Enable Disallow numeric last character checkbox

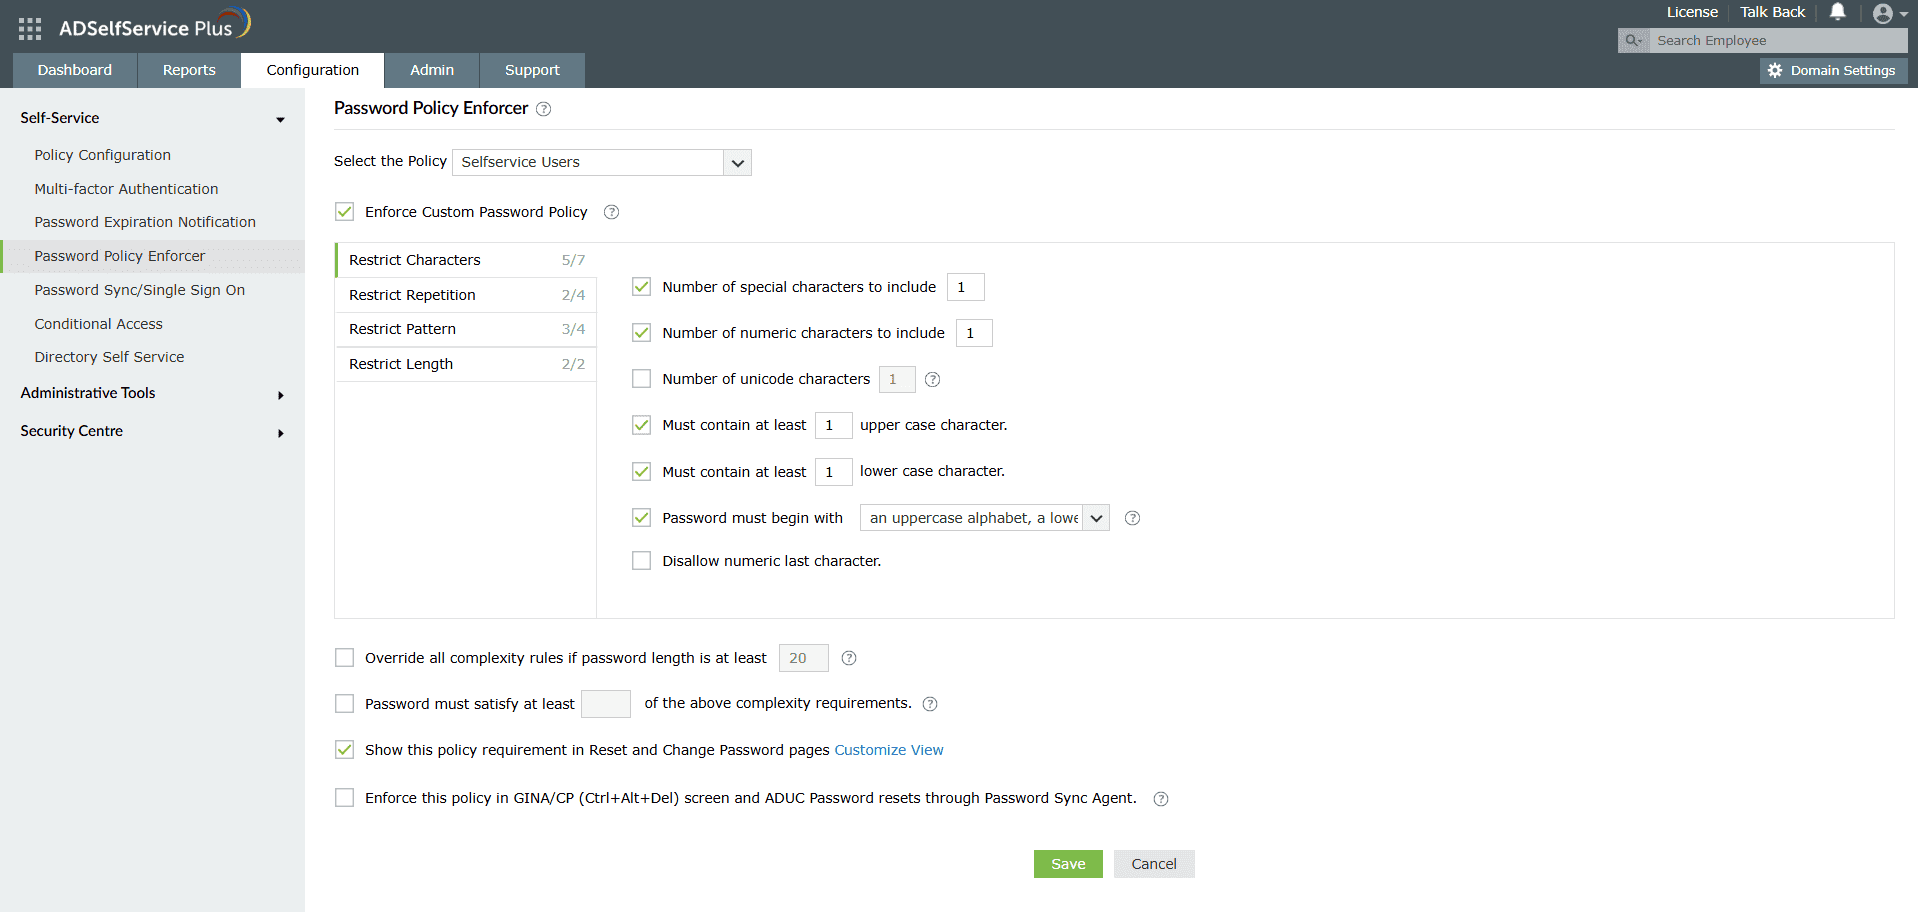click(642, 561)
